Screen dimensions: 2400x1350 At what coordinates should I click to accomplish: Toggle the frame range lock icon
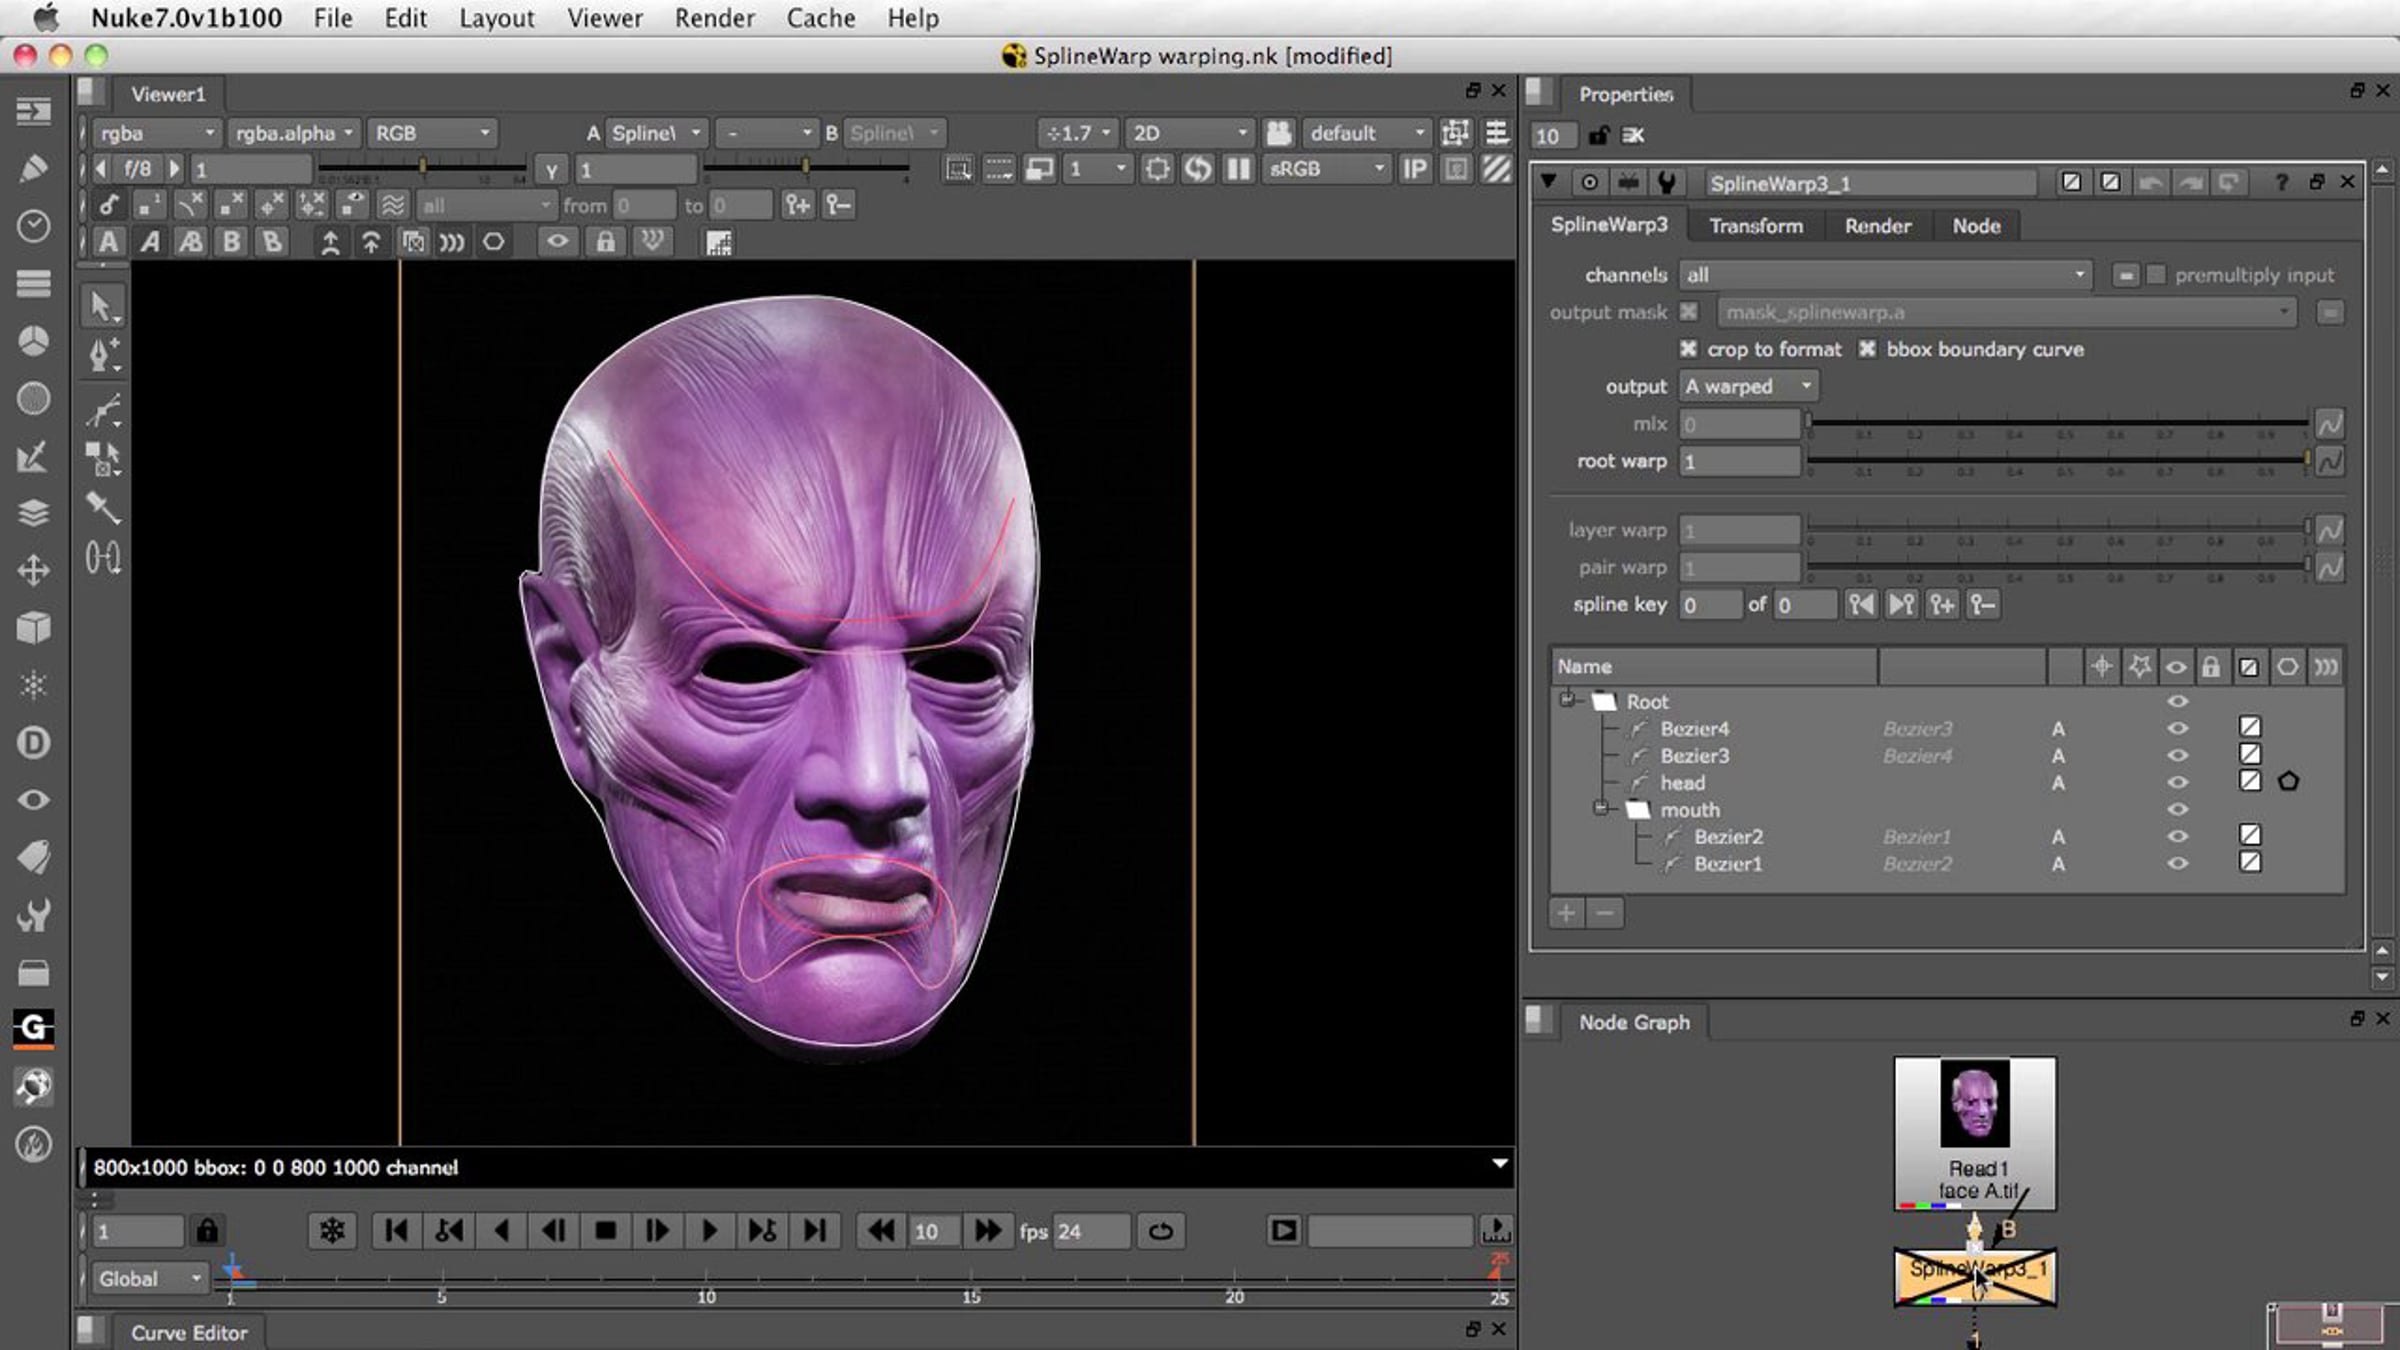[207, 1230]
